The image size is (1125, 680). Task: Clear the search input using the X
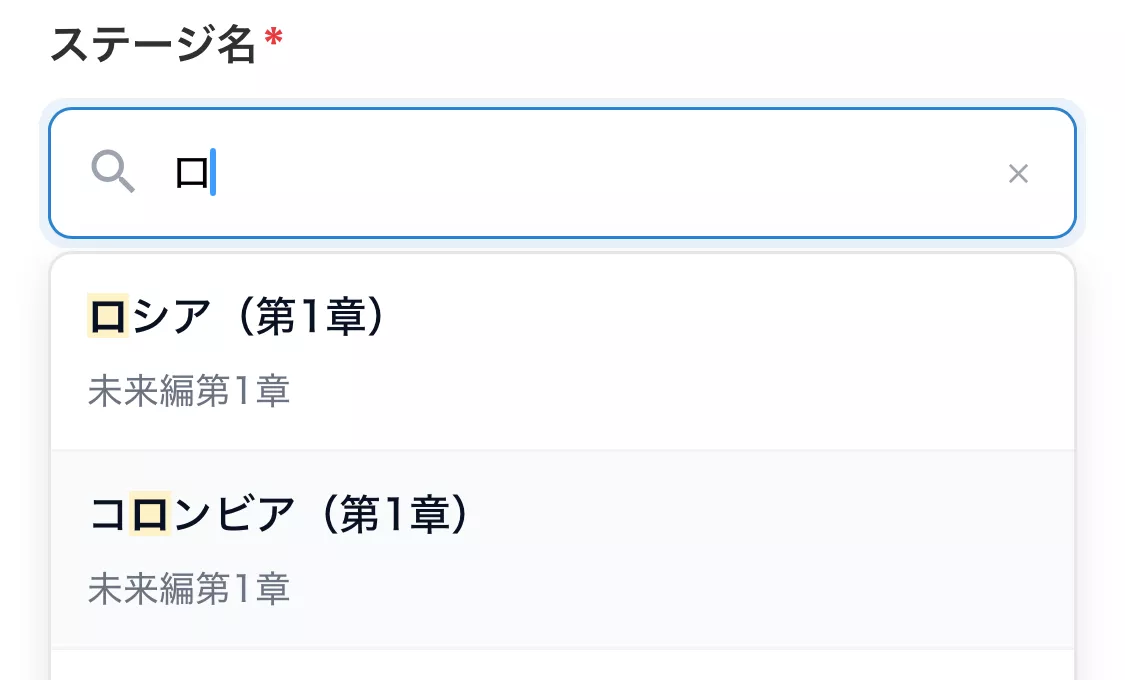pos(1018,173)
